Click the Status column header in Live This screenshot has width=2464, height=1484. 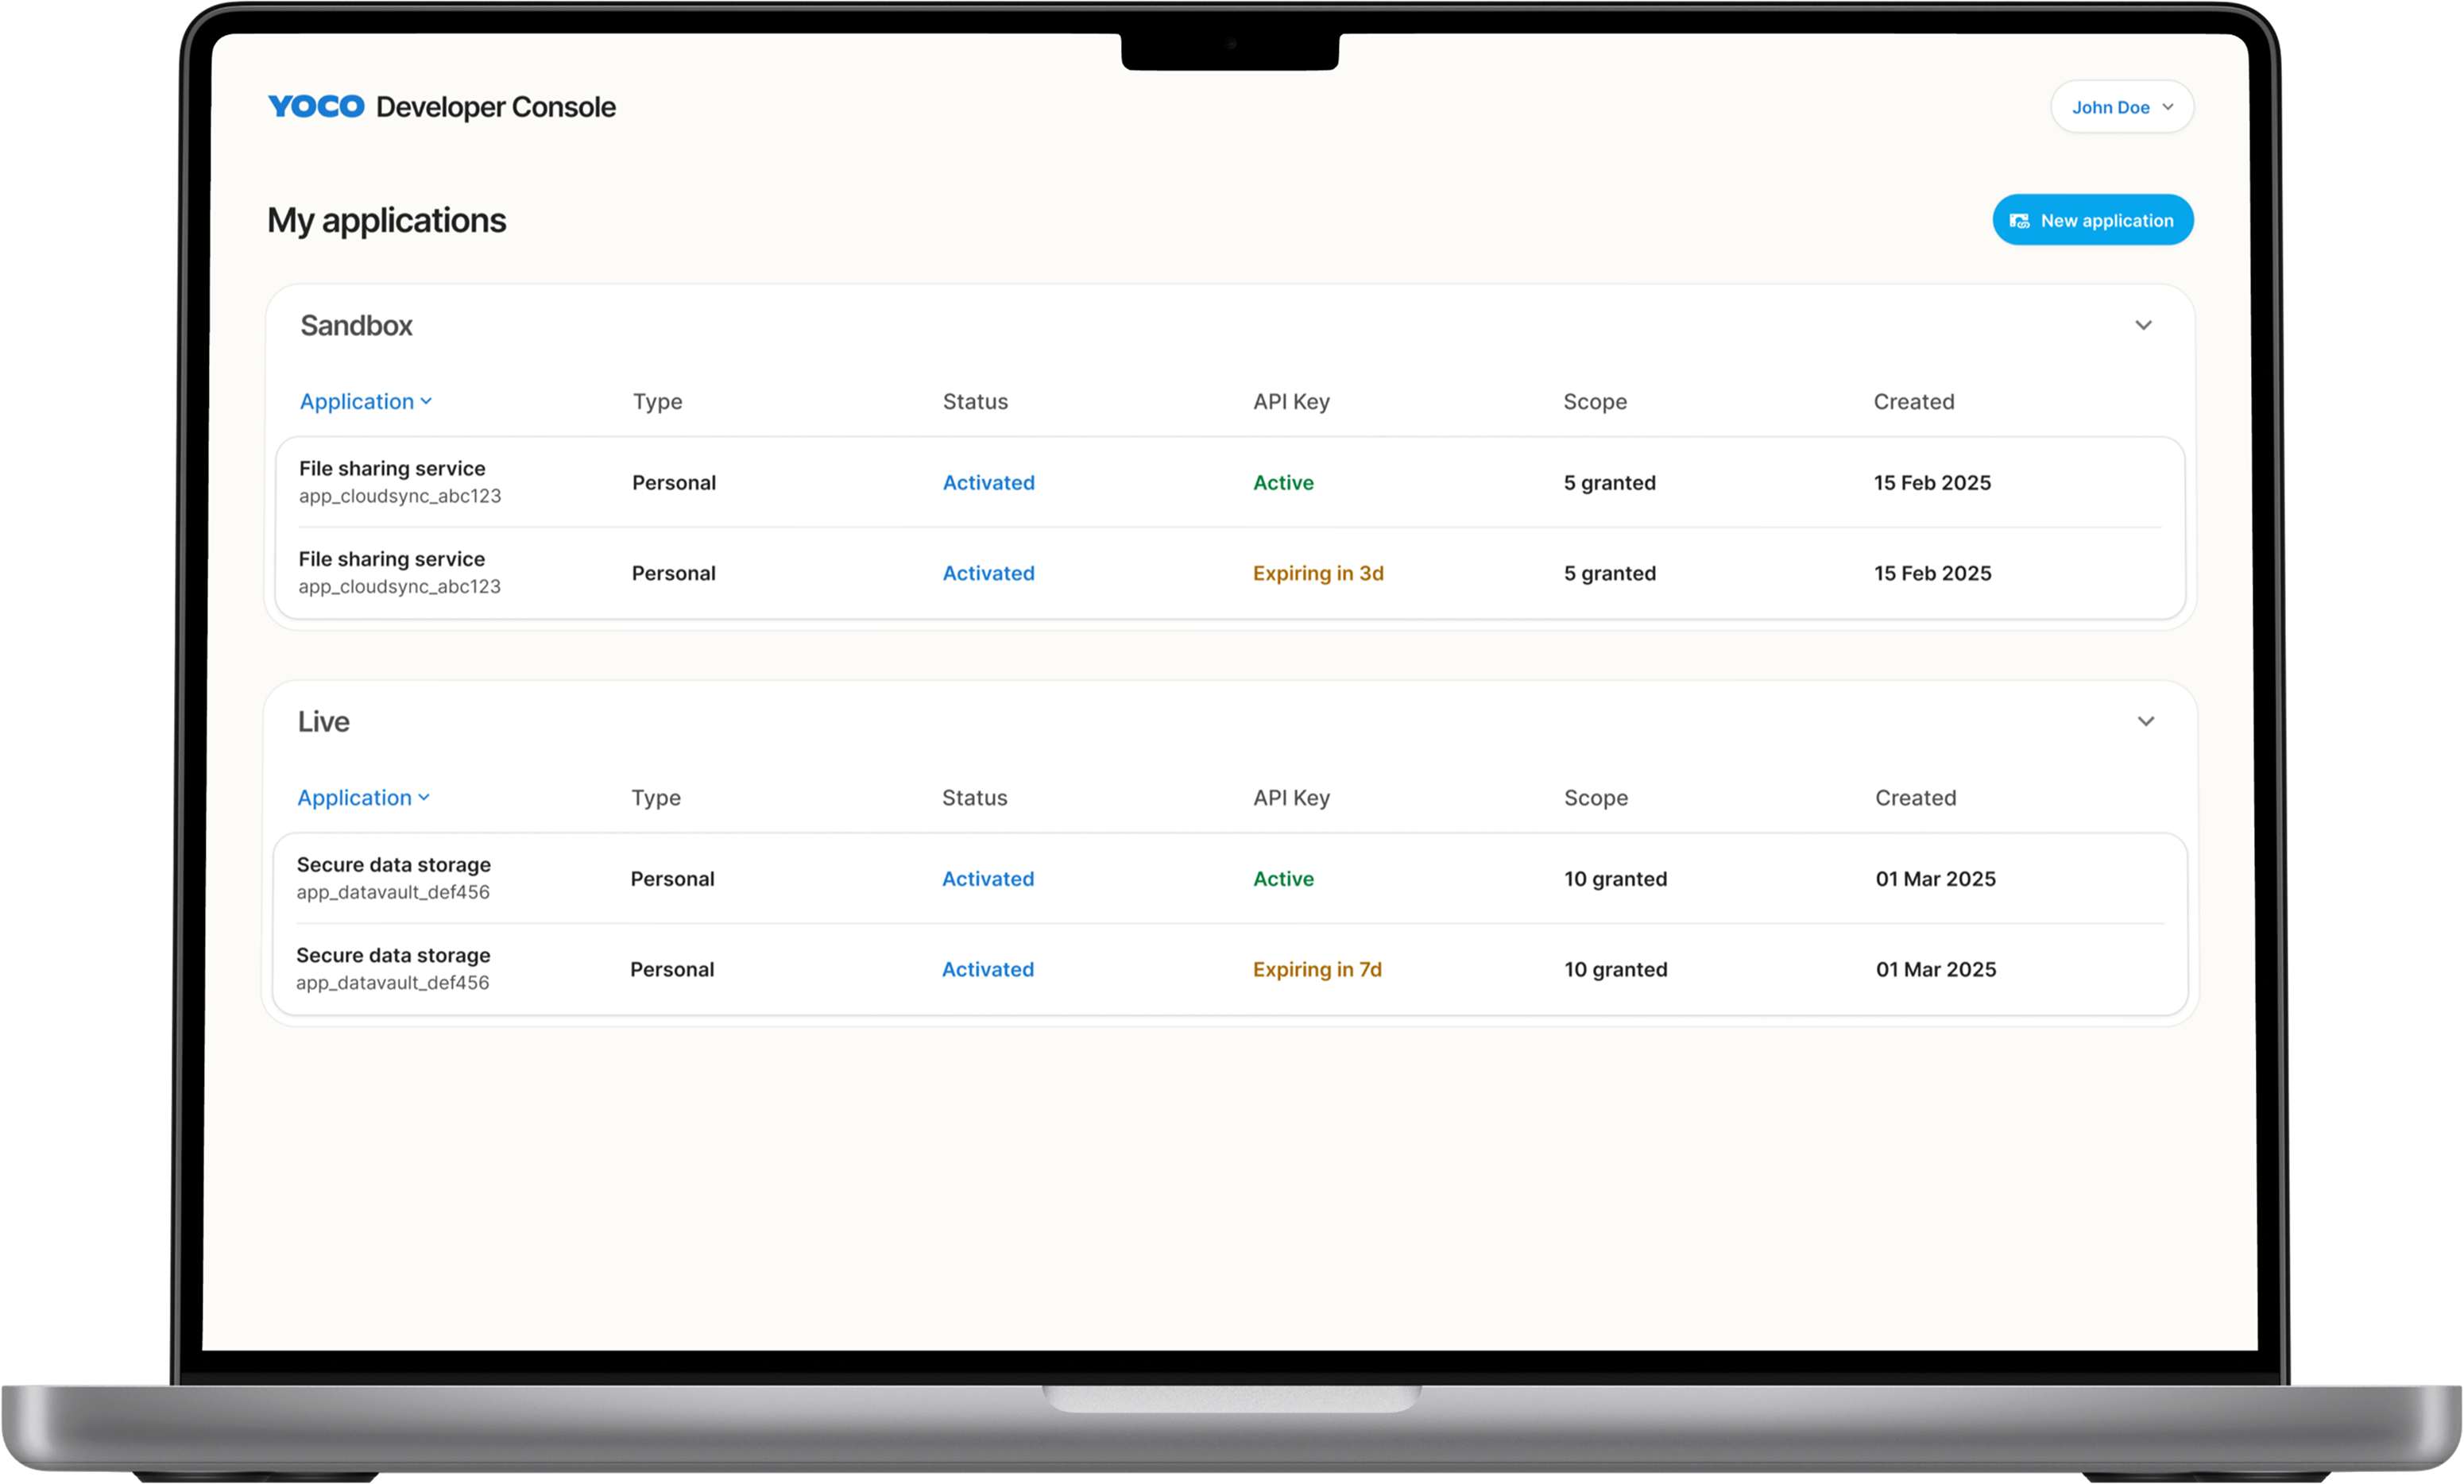pos(974,797)
